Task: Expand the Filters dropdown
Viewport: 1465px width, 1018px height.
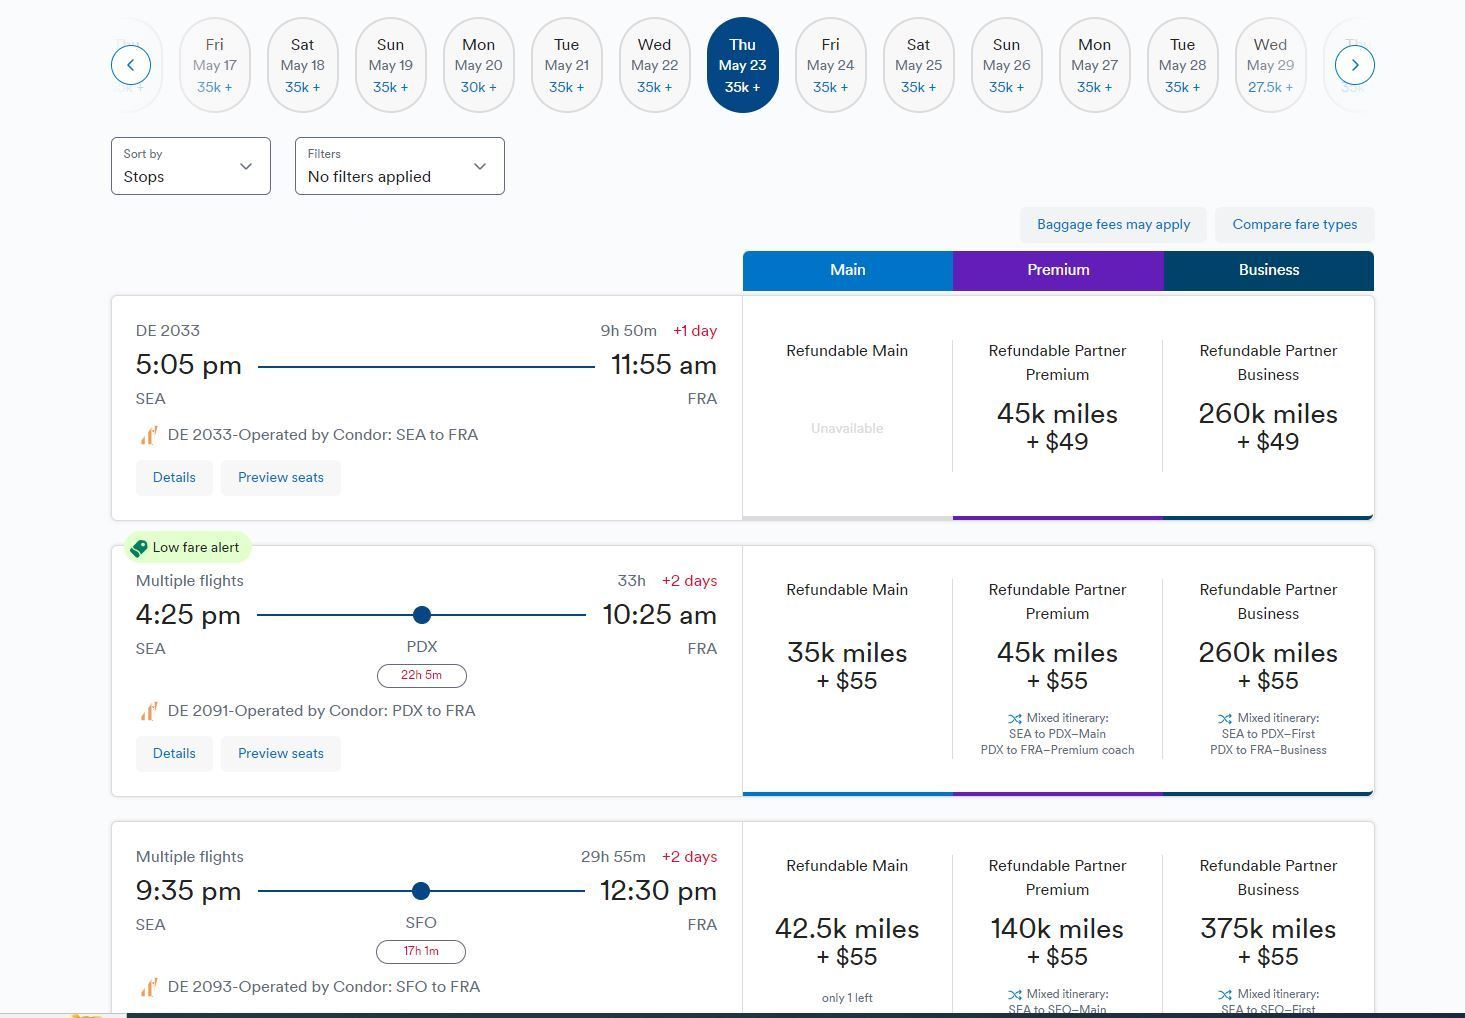Action: point(399,166)
